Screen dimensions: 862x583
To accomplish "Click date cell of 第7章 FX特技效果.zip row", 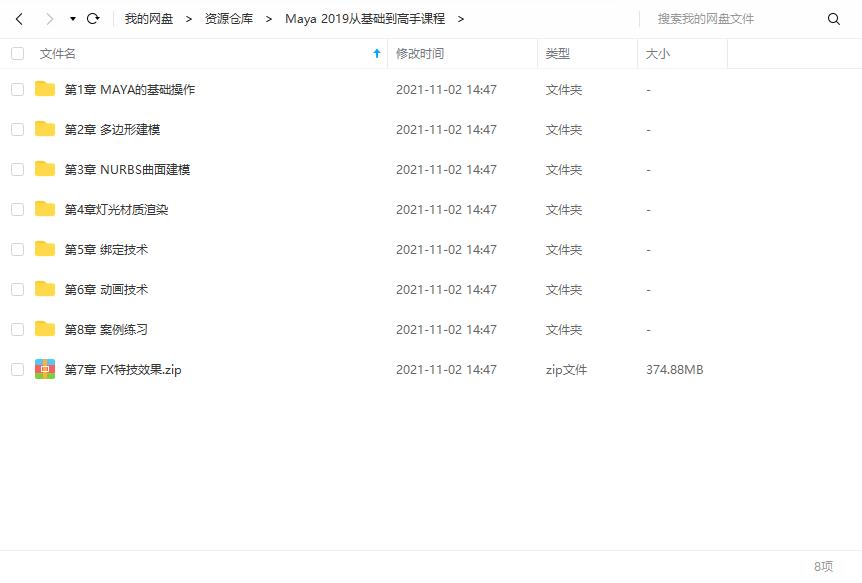I will [x=446, y=370].
